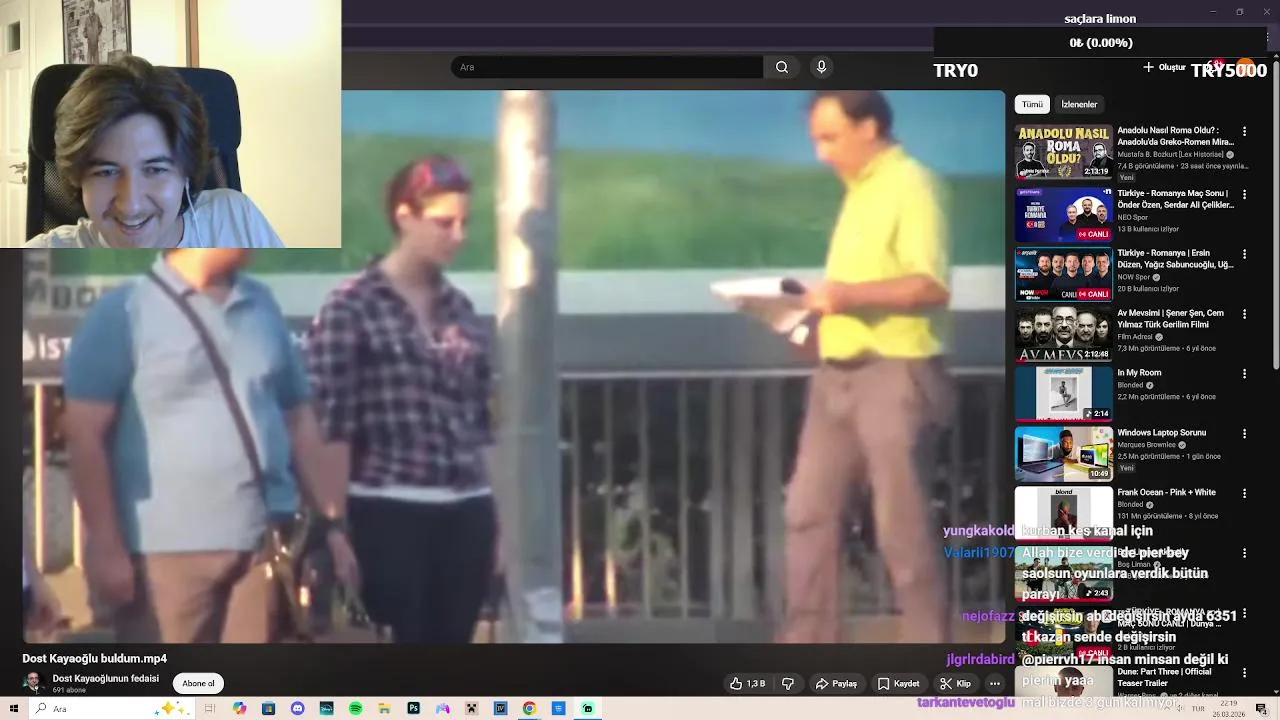Click the Abone ol subscribe button

[198, 684]
